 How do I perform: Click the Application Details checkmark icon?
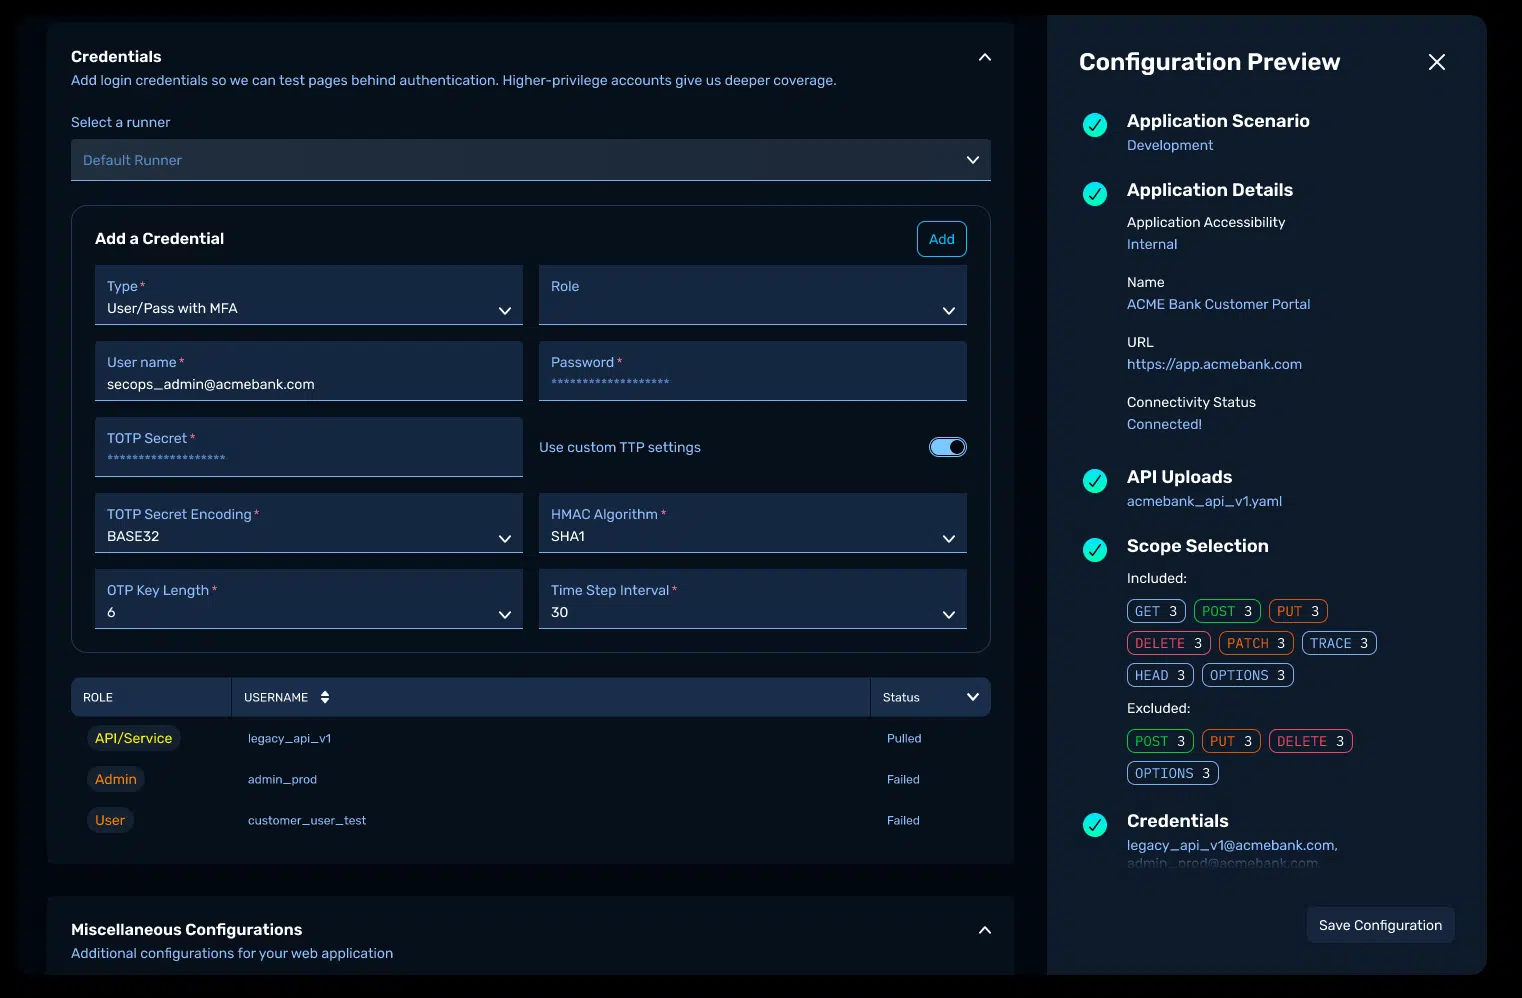[1095, 194]
